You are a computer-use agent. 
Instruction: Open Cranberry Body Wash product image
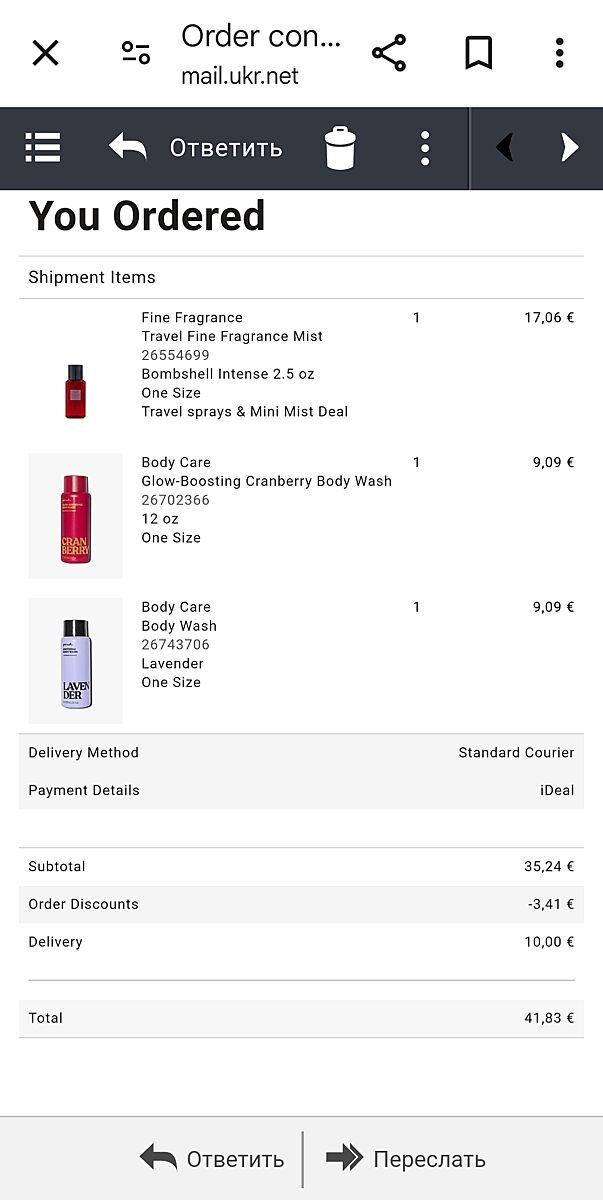(76, 516)
